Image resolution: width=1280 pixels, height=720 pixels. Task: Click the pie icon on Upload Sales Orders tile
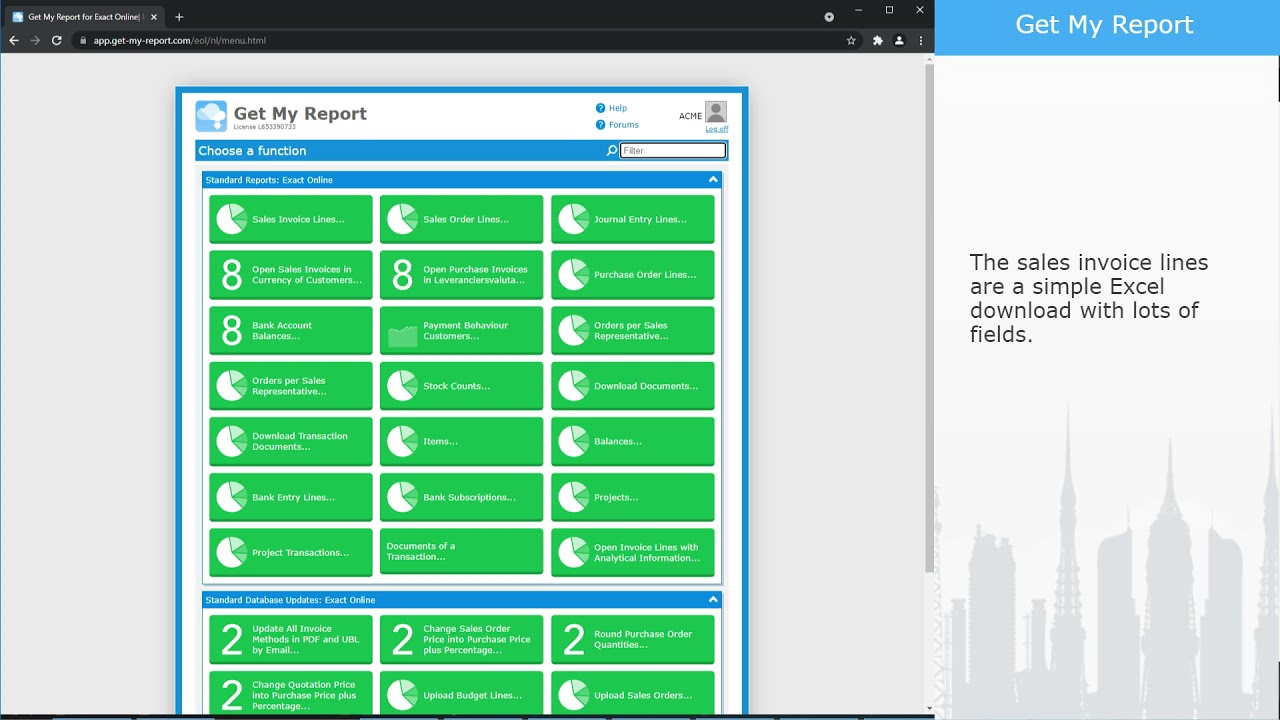click(573, 695)
